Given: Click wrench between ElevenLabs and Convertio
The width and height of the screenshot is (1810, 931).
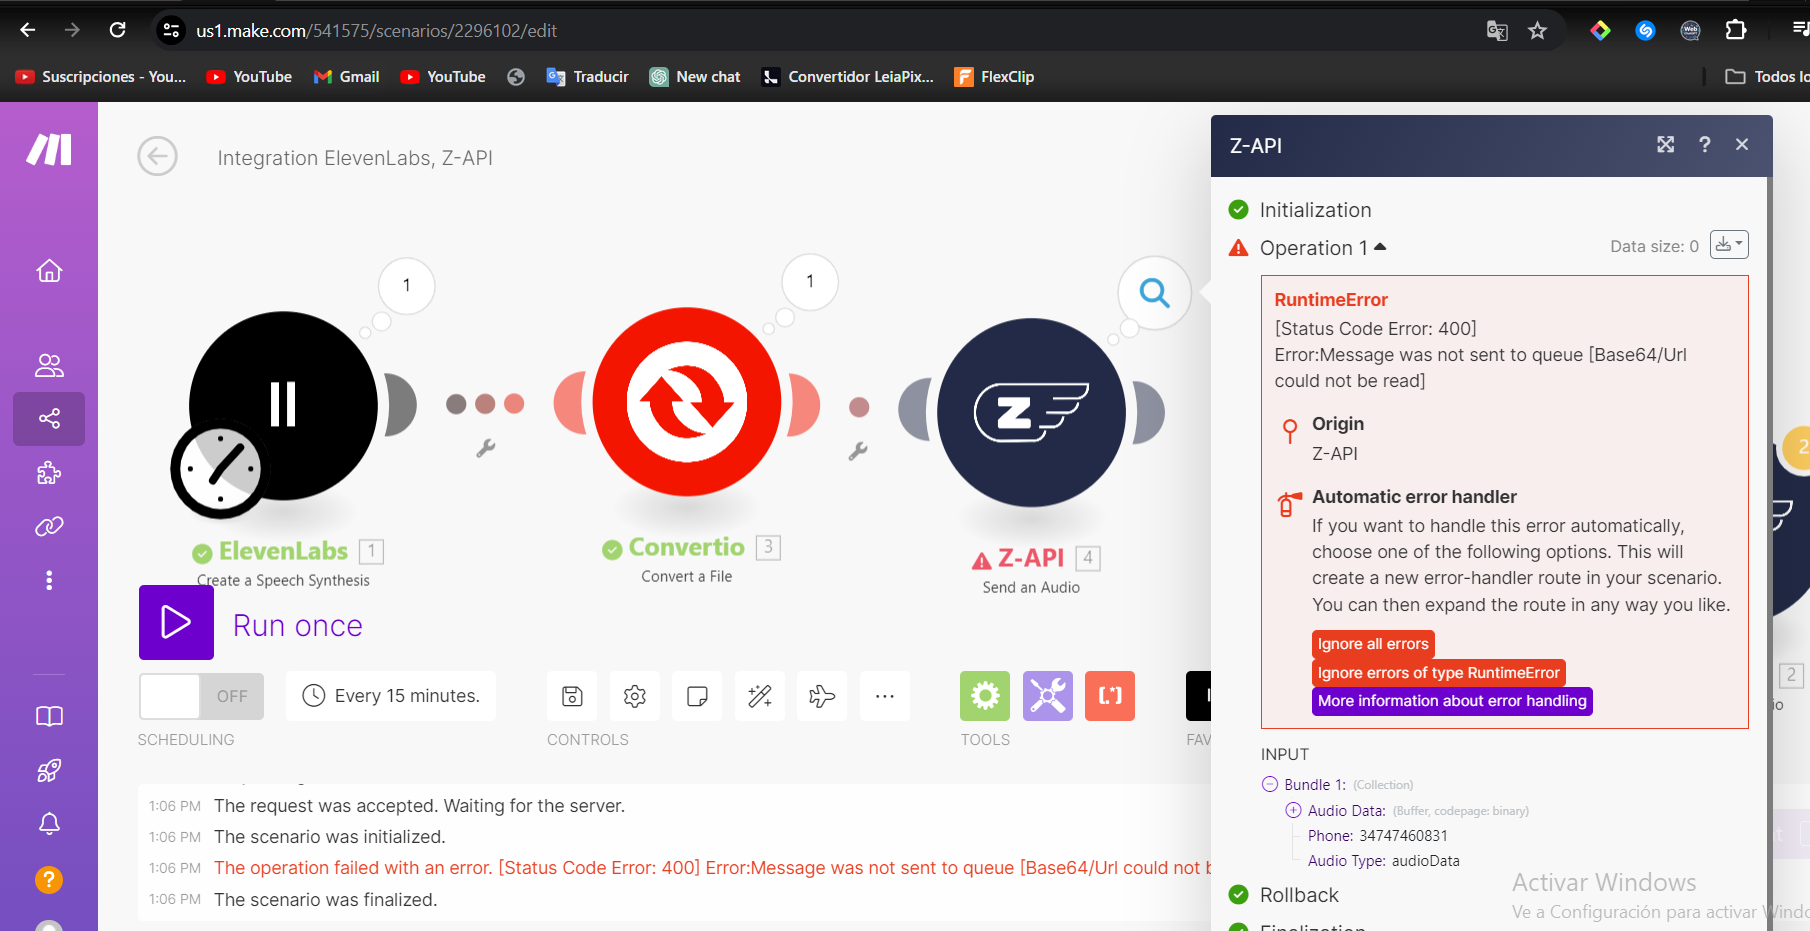Looking at the screenshot, I should click(x=486, y=448).
